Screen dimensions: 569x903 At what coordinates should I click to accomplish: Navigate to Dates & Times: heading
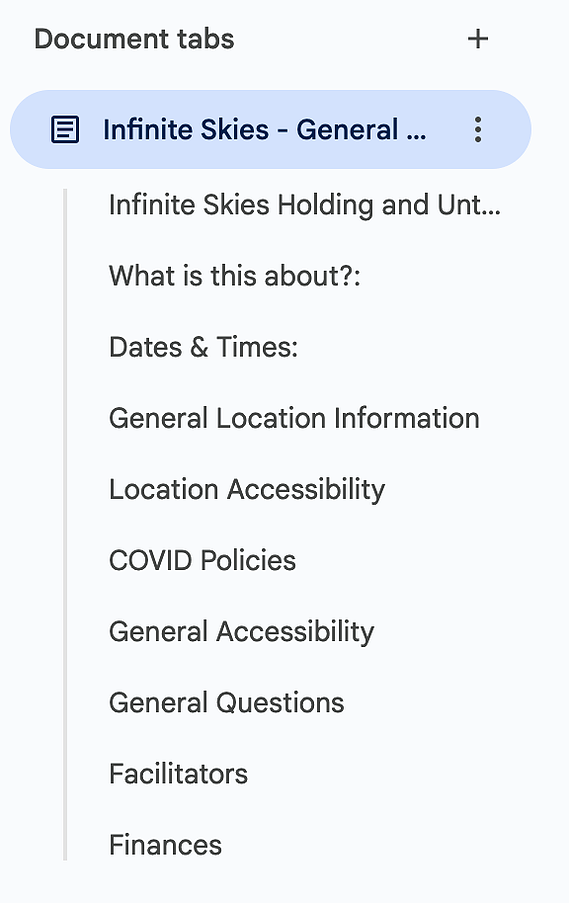pyautogui.click(x=203, y=347)
